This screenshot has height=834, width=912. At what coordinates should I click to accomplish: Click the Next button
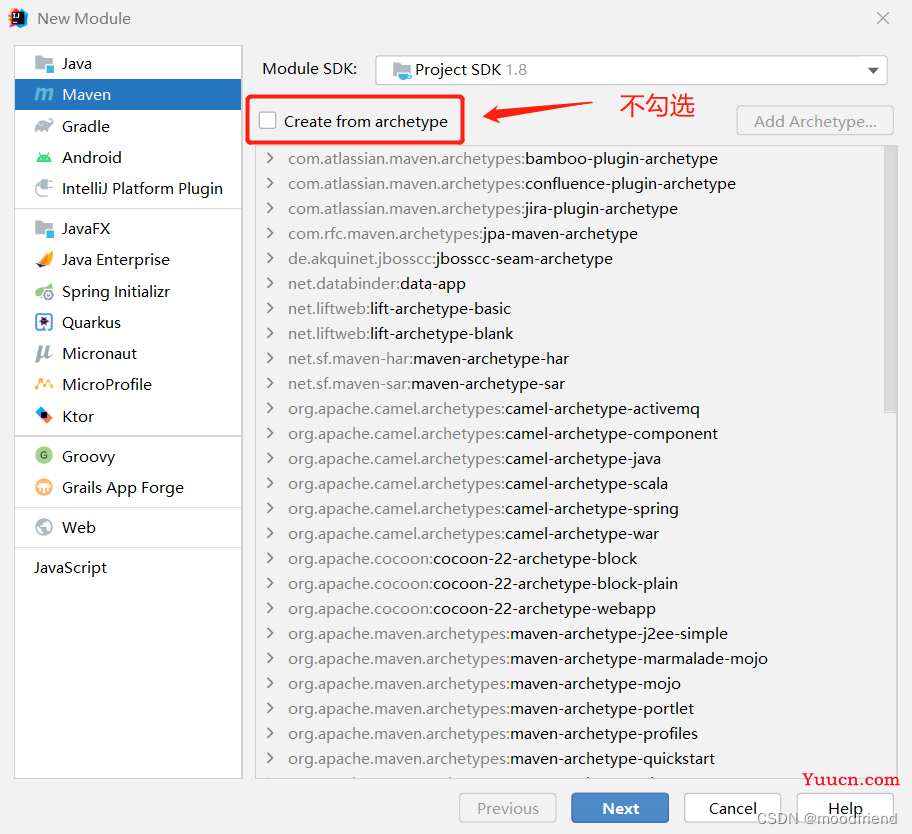point(620,808)
